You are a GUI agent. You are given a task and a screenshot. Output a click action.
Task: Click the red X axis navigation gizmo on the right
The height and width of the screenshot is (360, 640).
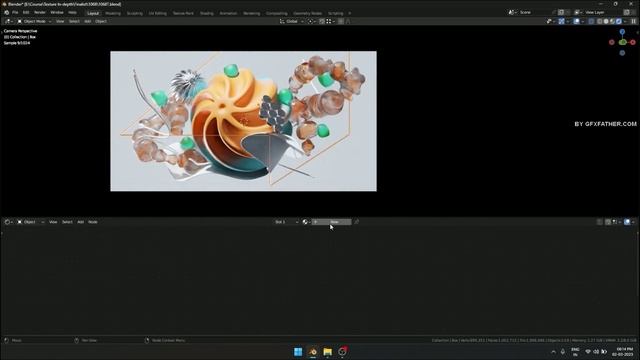point(633,42)
